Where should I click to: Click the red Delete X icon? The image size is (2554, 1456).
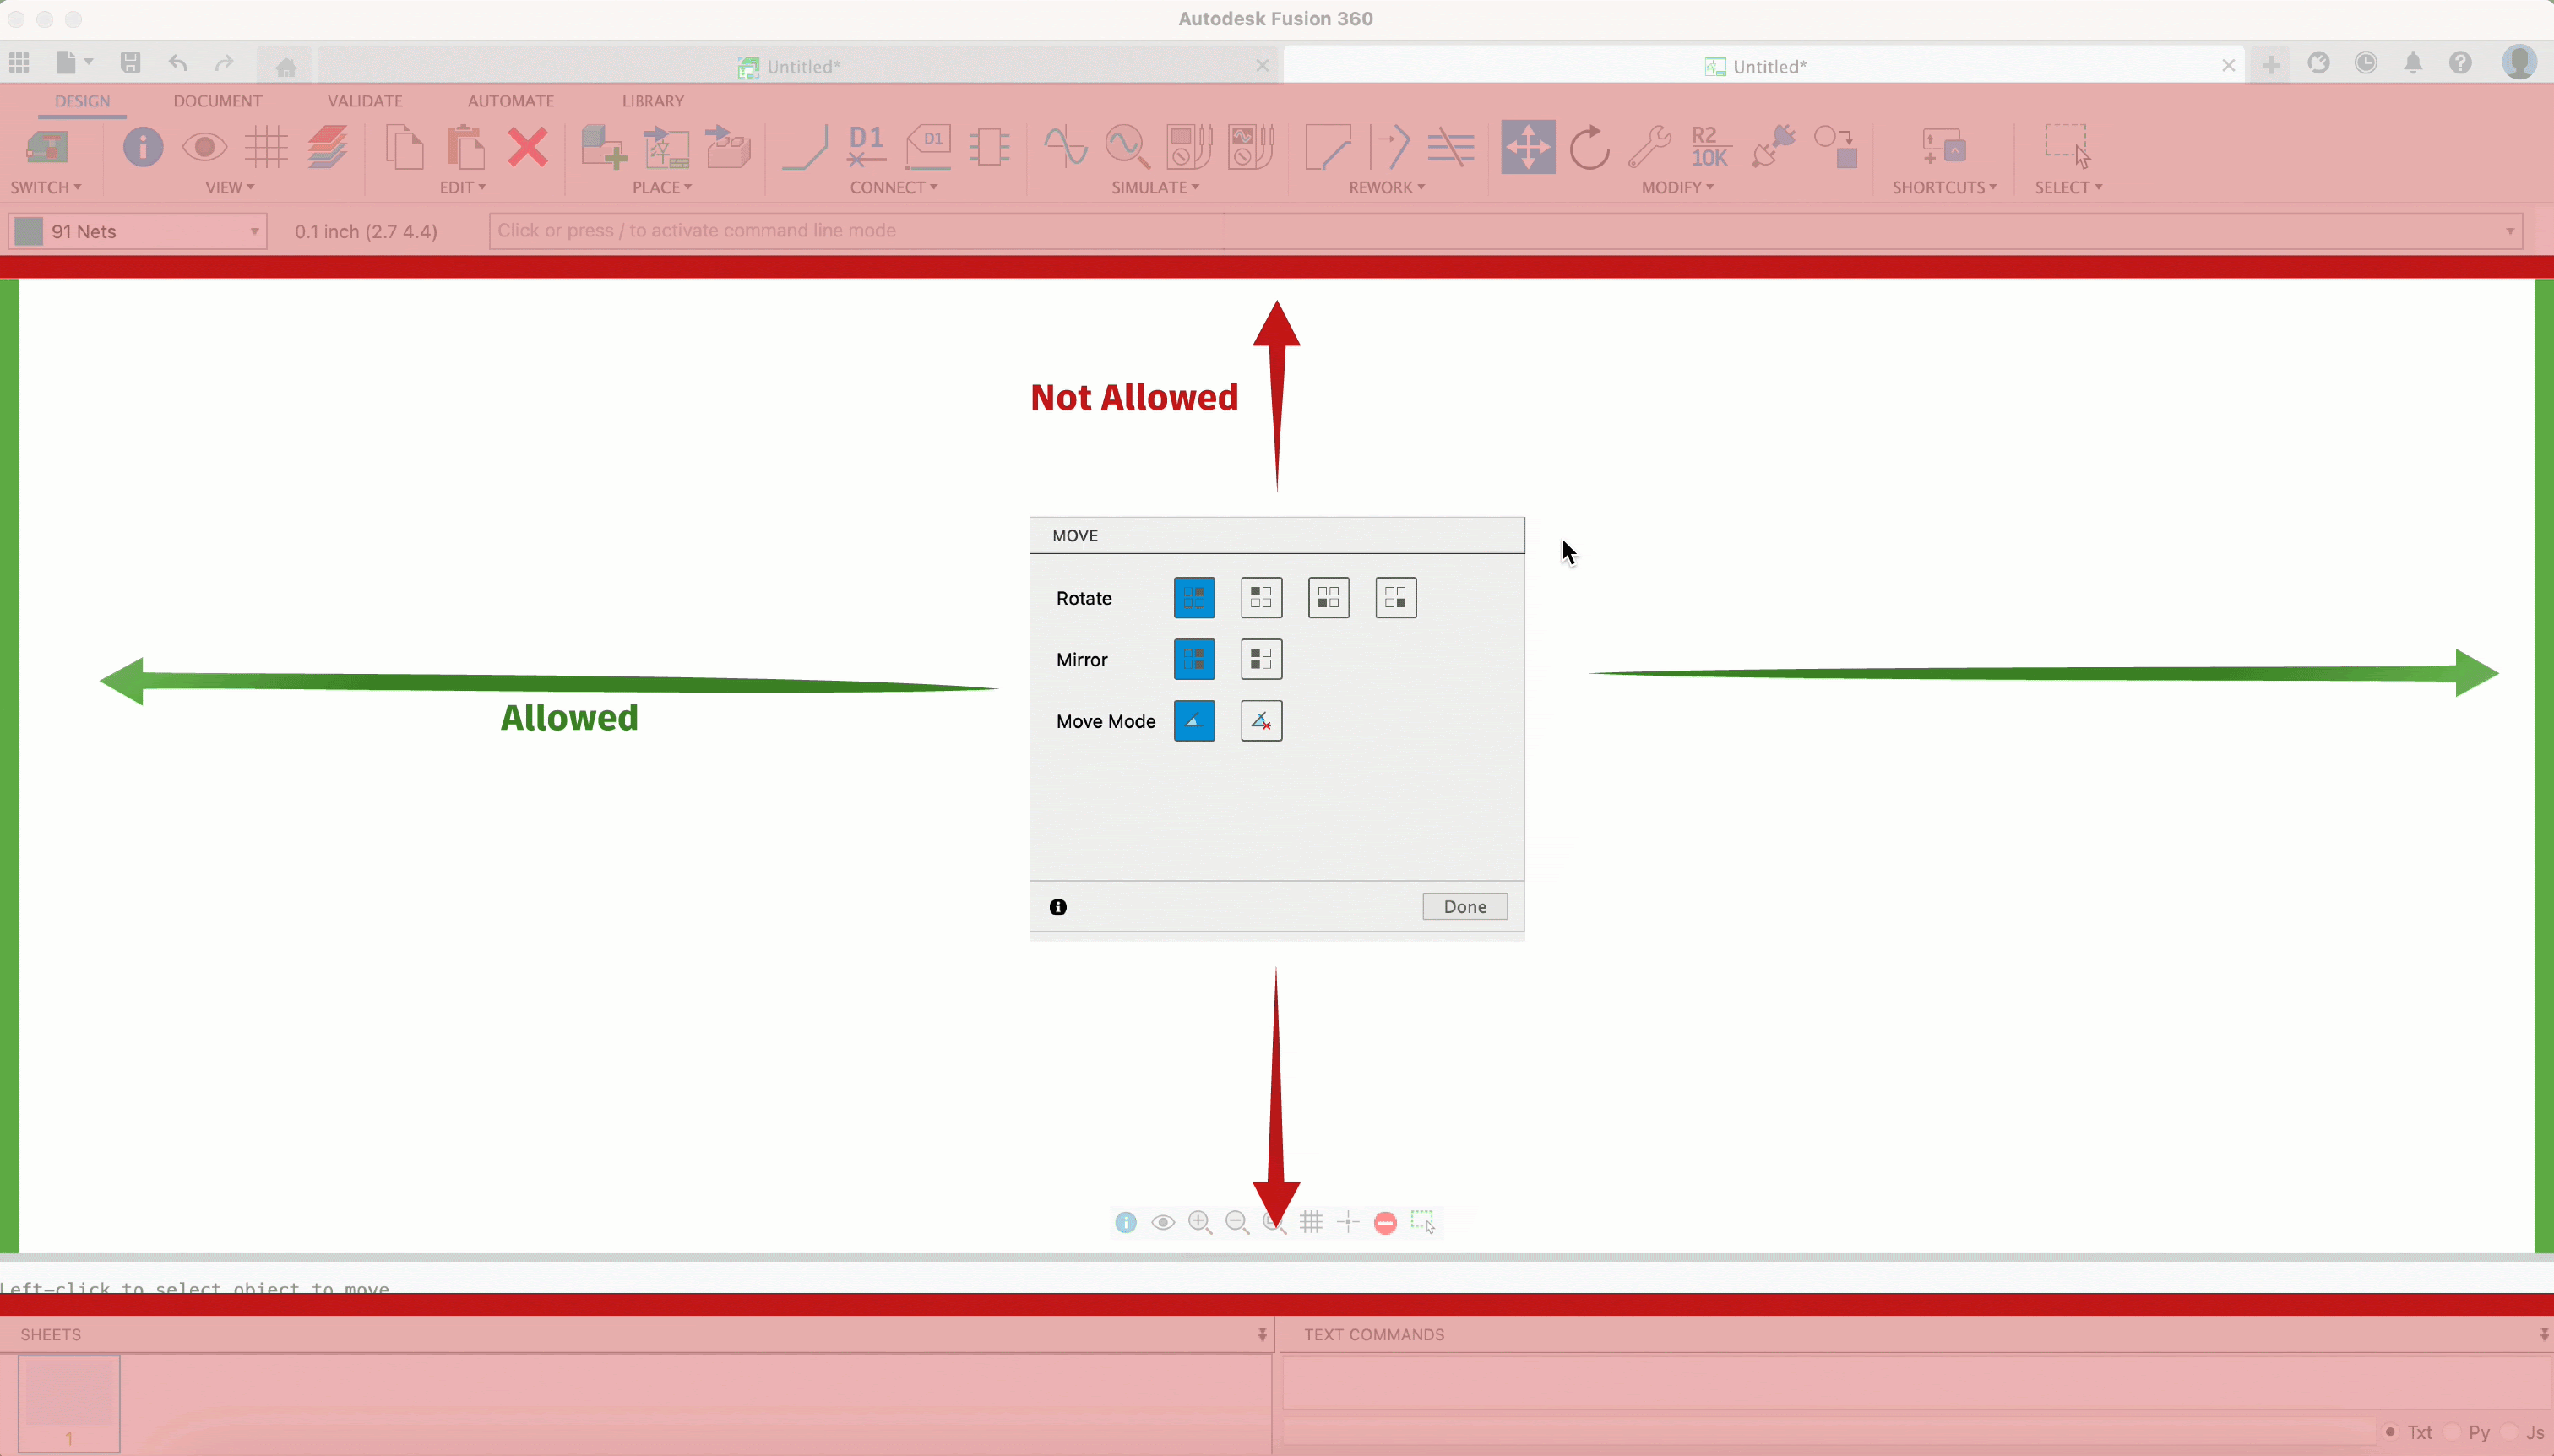(527, 147)
